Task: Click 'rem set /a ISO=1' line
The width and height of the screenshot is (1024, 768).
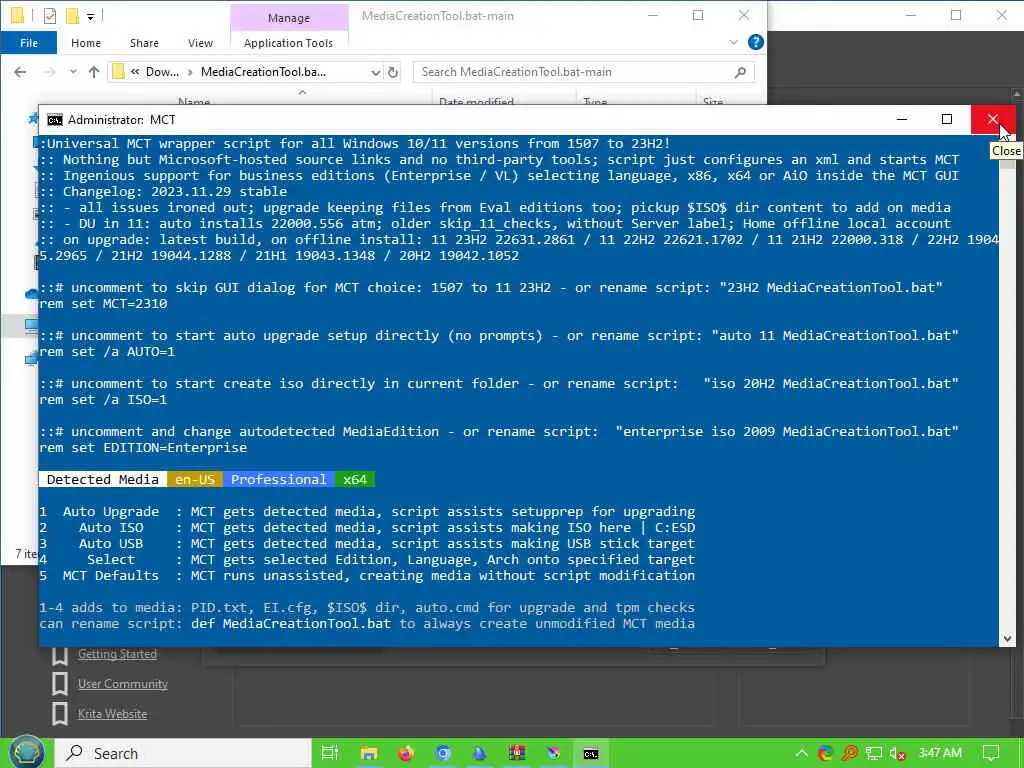Action: [x=103, y=400]
